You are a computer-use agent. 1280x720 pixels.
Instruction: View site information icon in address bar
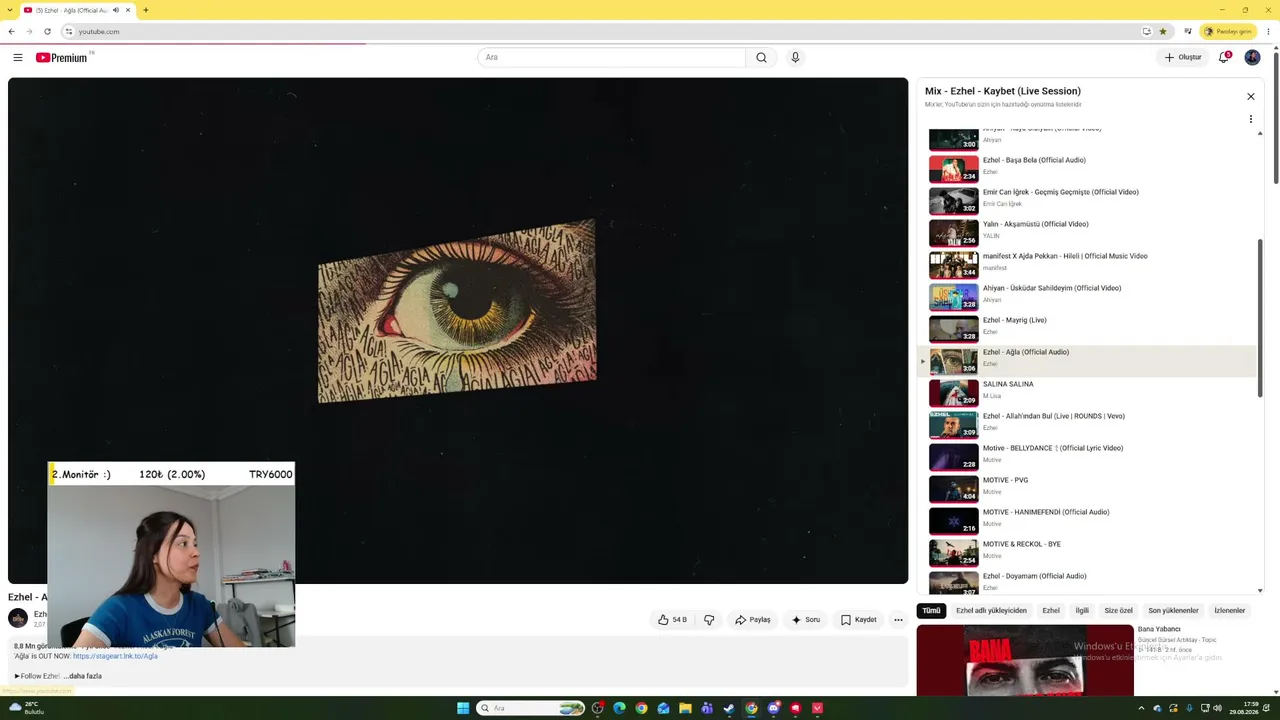pyautogui.click(x=68, y=31)
